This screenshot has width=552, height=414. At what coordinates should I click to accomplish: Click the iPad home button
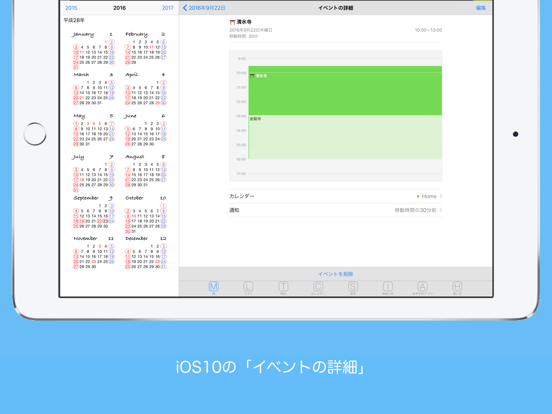35,134
